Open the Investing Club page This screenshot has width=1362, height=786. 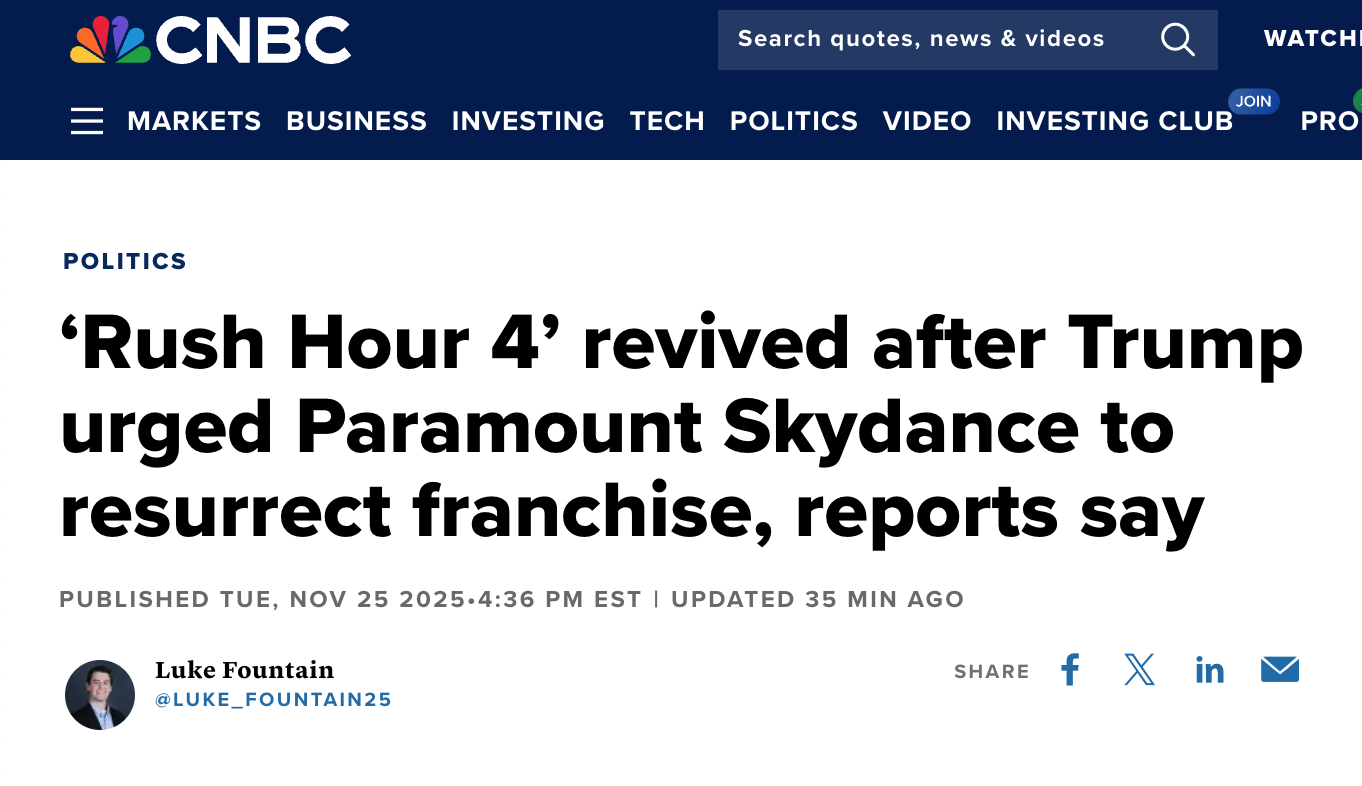(x=1114, y=122)
